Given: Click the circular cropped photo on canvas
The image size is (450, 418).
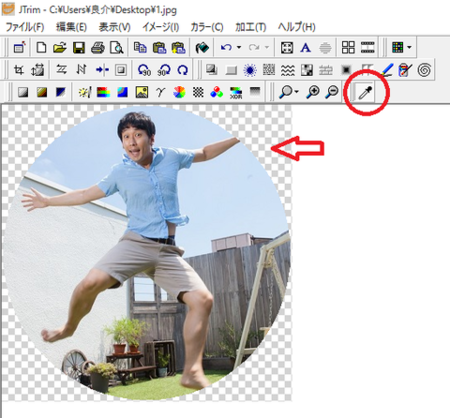Looking at the screenshot, I should (x=147, y=253).
